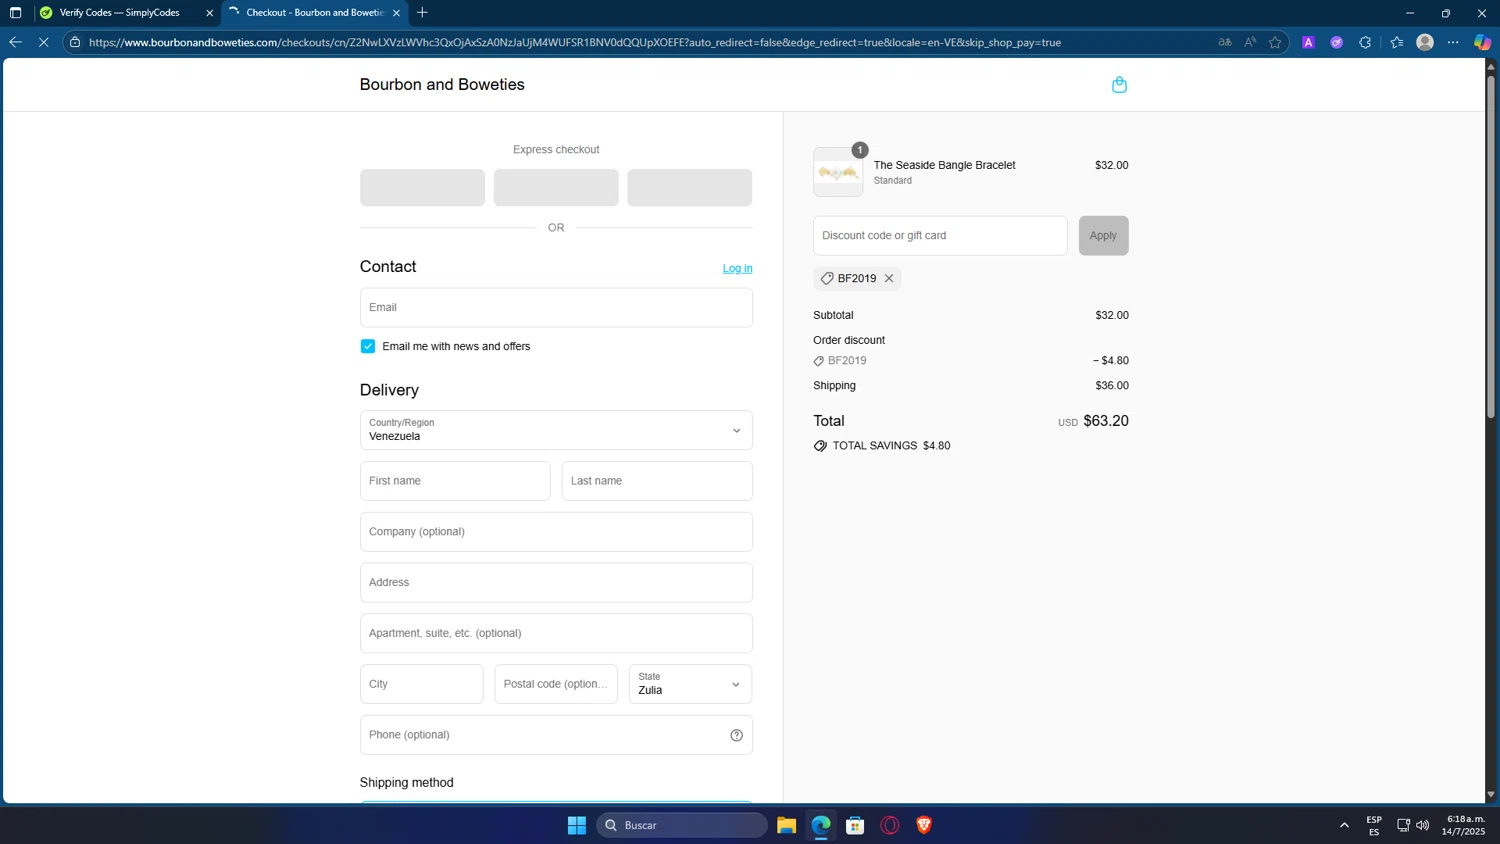This screenshot has height=844, width=1500.
Task: Focus the Postal code field
Action: pos(556,684)
